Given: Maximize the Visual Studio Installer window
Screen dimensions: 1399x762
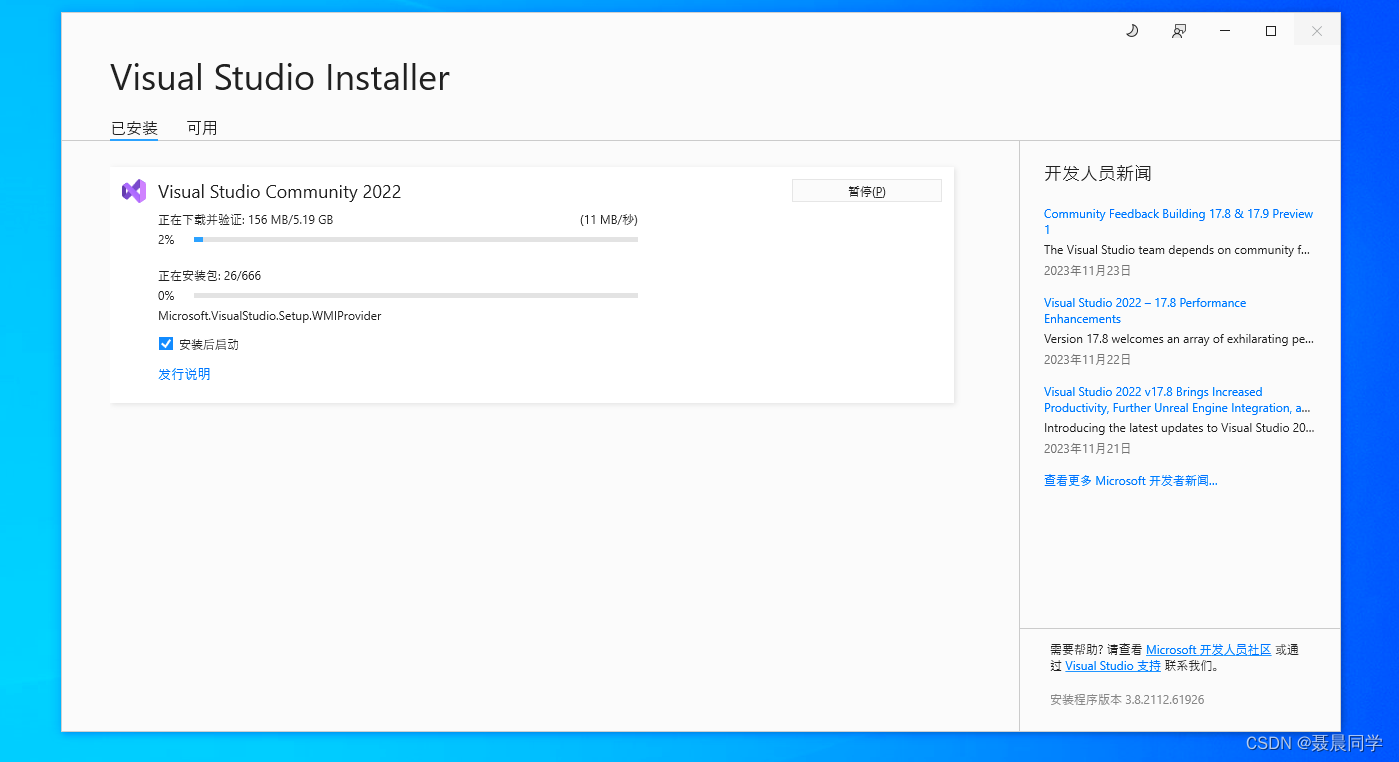Looking at the screenshot, I should point(1270,30).
